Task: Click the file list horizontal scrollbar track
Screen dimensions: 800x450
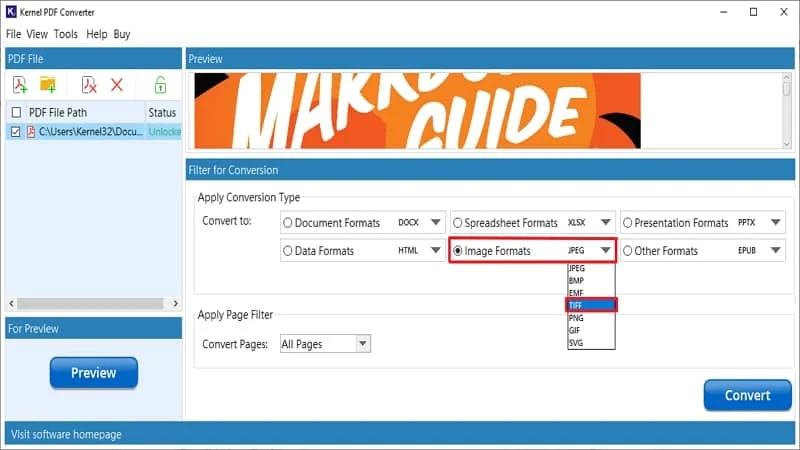Action: [x=90, y=304]
